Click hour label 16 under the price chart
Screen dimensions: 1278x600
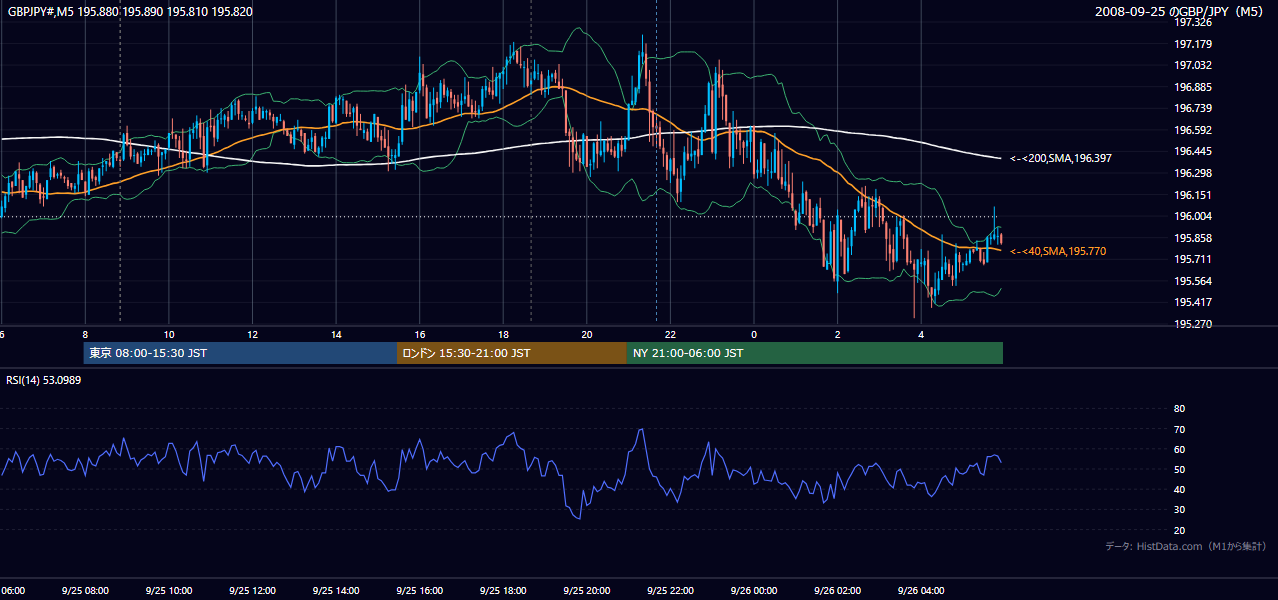[x=419, y=334]
